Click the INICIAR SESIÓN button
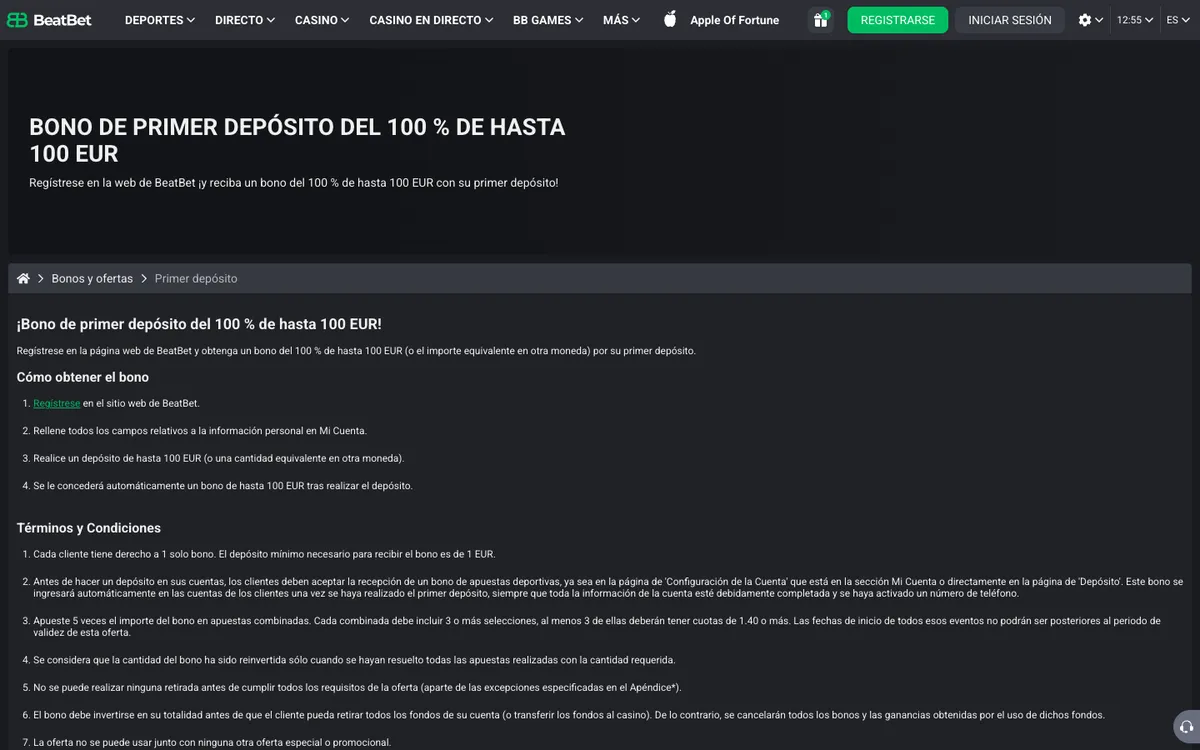Viewport: 1200px width, 750px height. [1010, 20]
